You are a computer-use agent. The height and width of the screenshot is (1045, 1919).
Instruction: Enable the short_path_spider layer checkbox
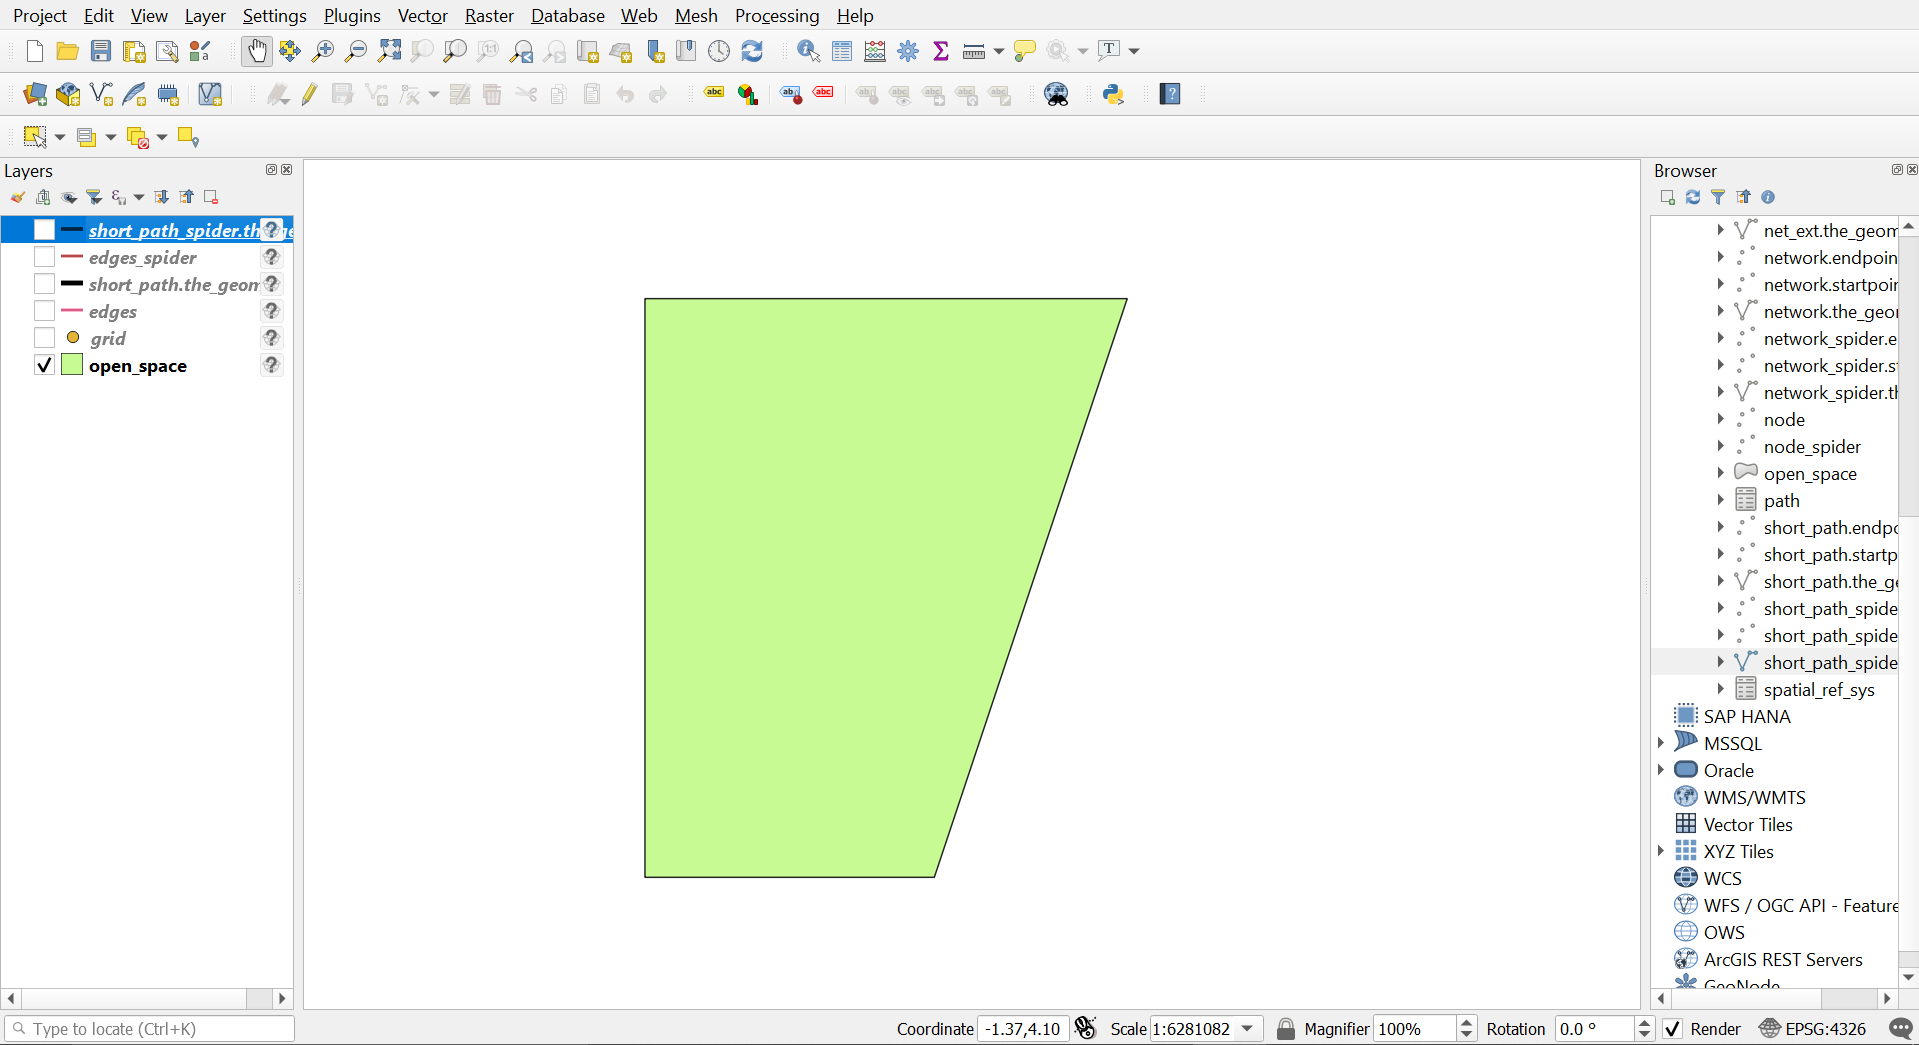pos(44,230)
